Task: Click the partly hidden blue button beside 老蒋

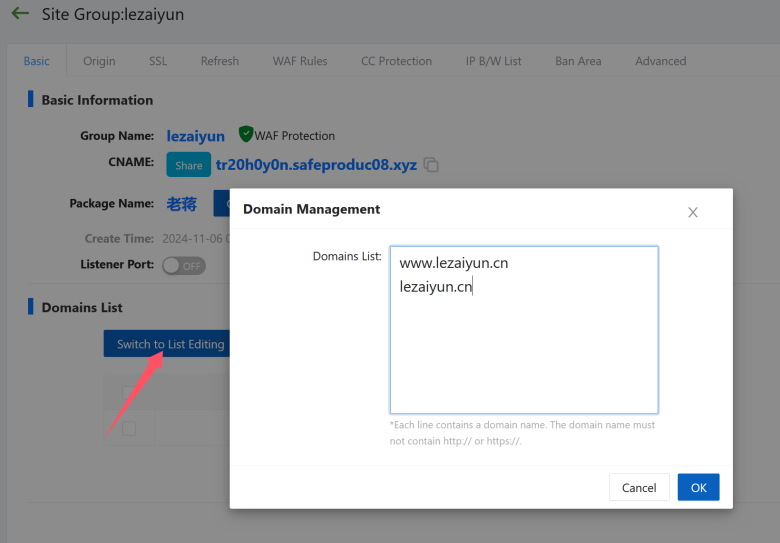Action: coord(222,203)
